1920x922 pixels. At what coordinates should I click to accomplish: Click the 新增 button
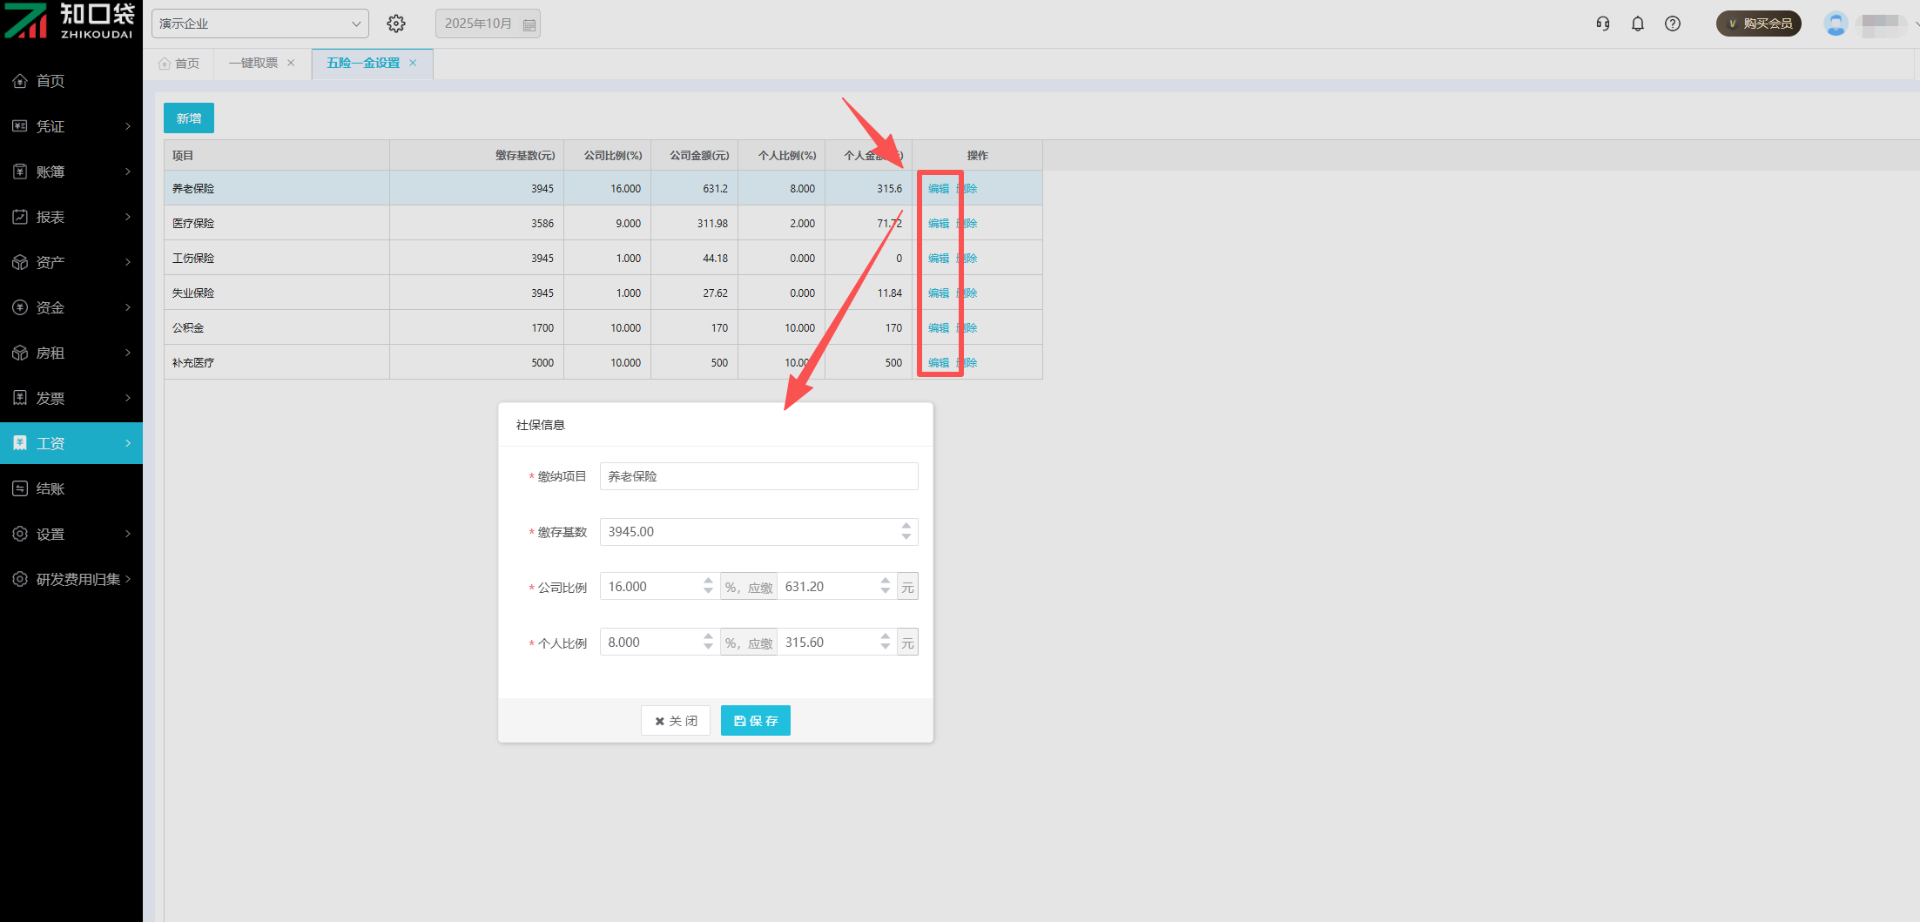[189, 118]
